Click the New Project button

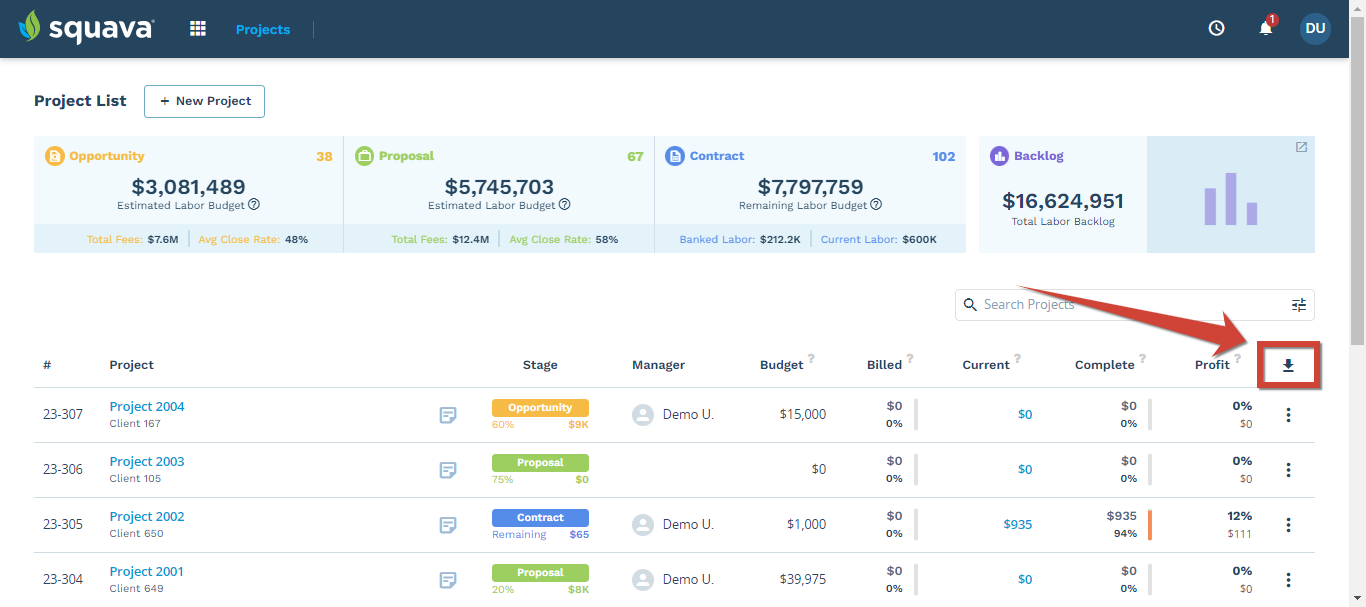[x=204, y=101]
